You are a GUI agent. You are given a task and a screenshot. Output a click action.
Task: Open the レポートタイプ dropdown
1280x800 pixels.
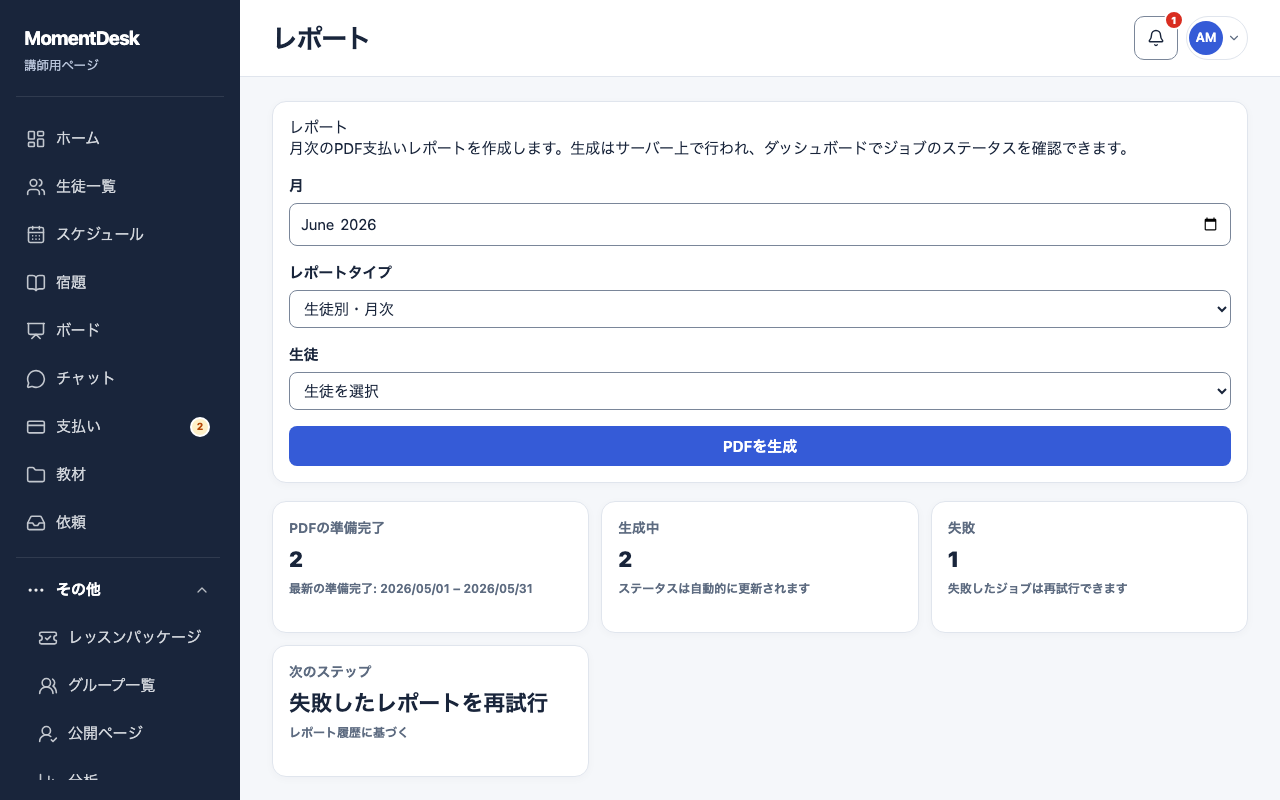pyautogui.click(x=760, y=309)
